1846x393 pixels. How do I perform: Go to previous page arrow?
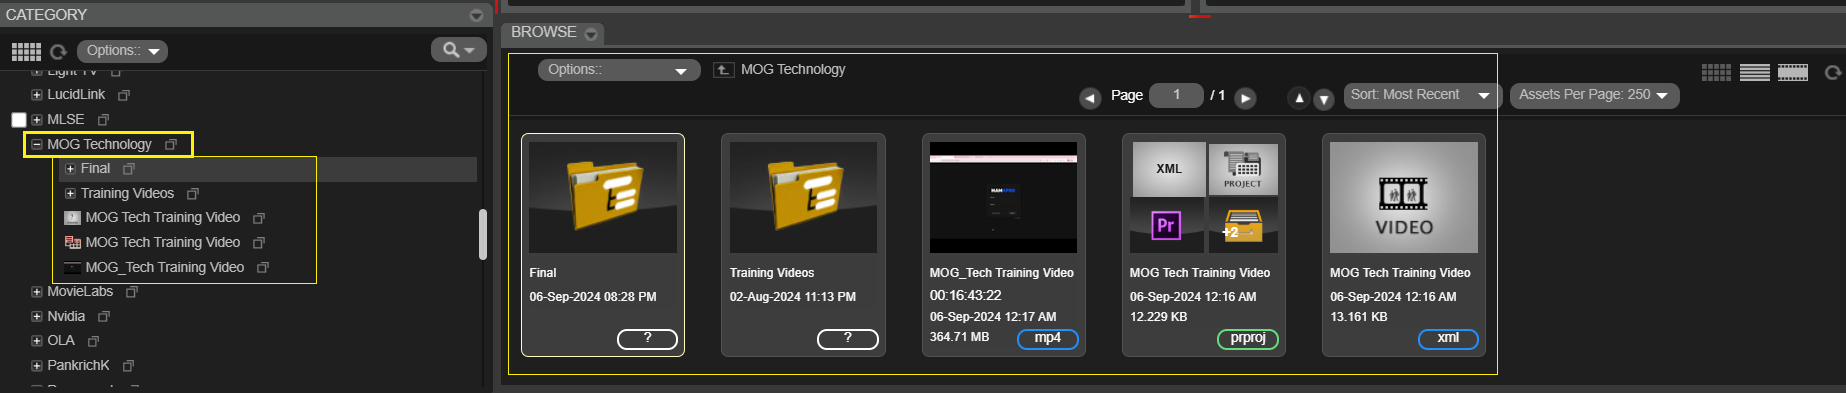pyautogui.click(x=1089, y=98)
